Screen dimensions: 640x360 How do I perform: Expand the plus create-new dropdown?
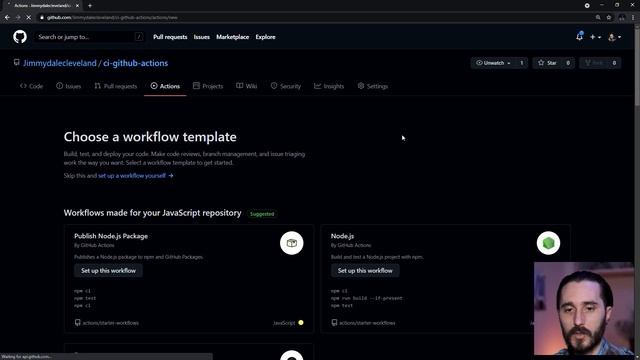click(x=595, y=37)
